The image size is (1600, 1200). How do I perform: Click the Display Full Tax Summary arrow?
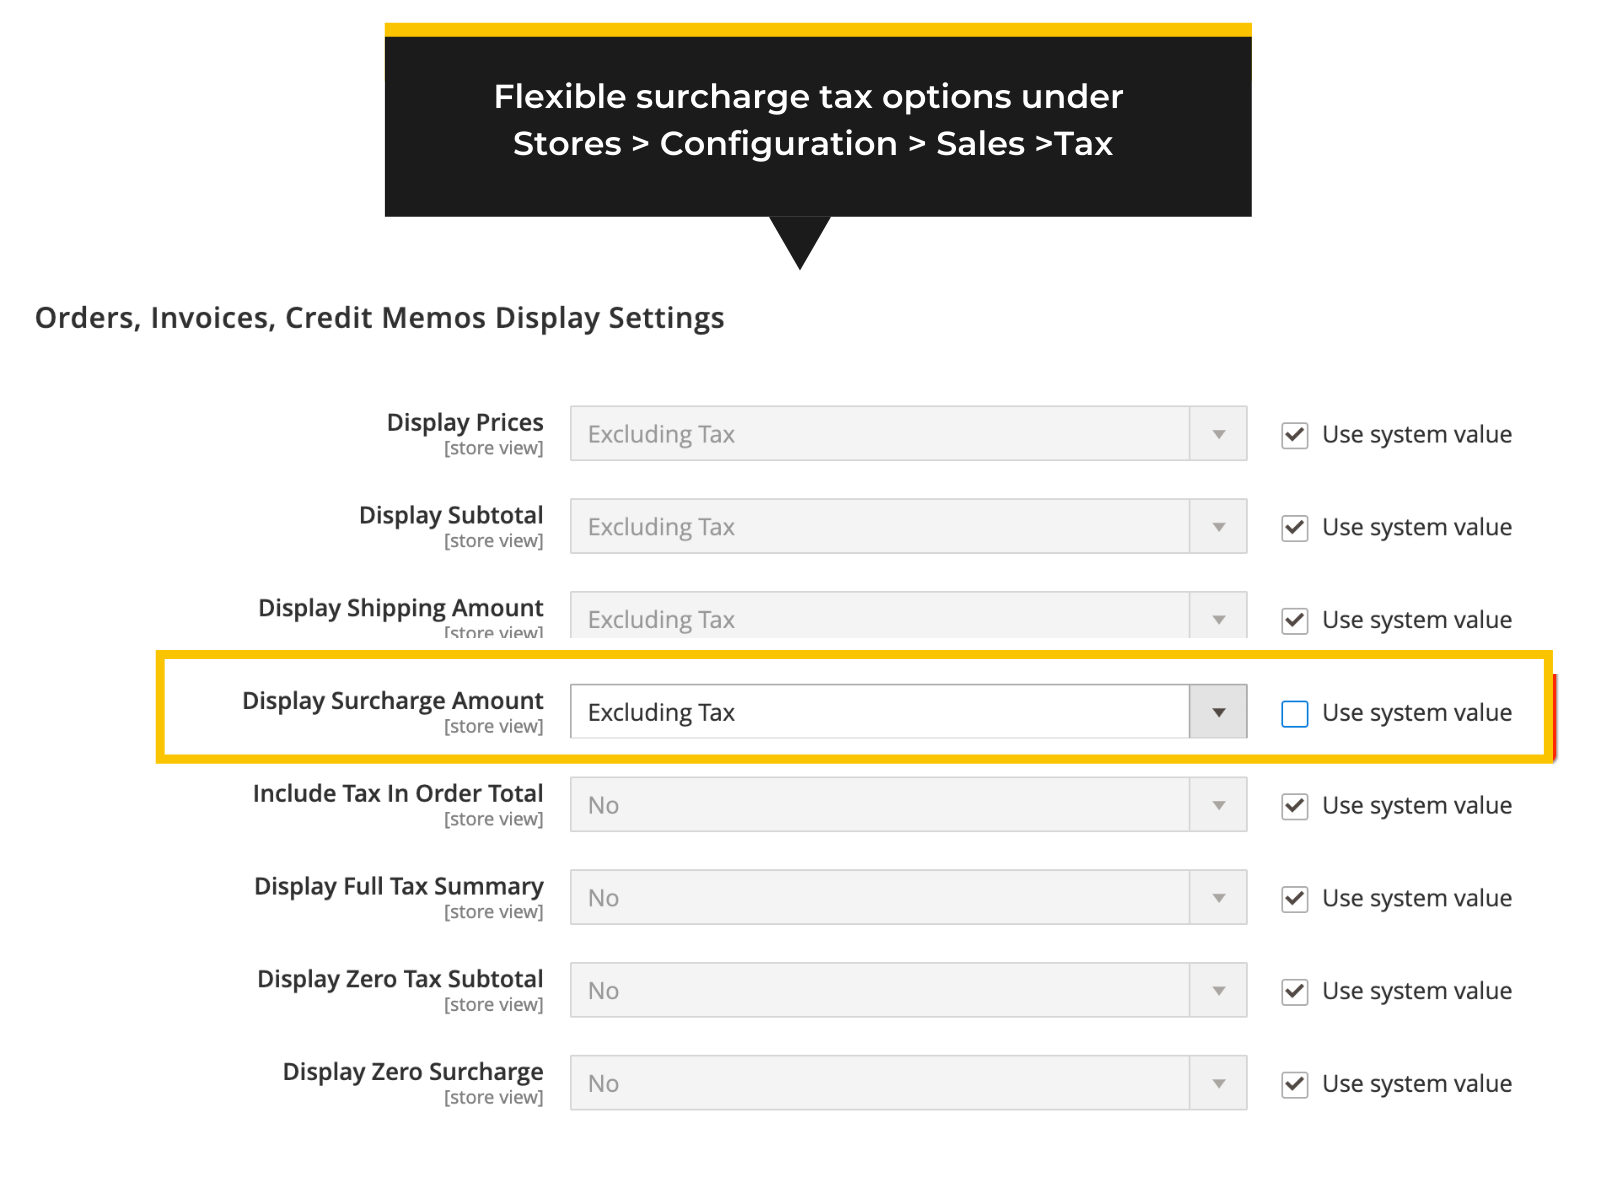[x=1218, y=898]
